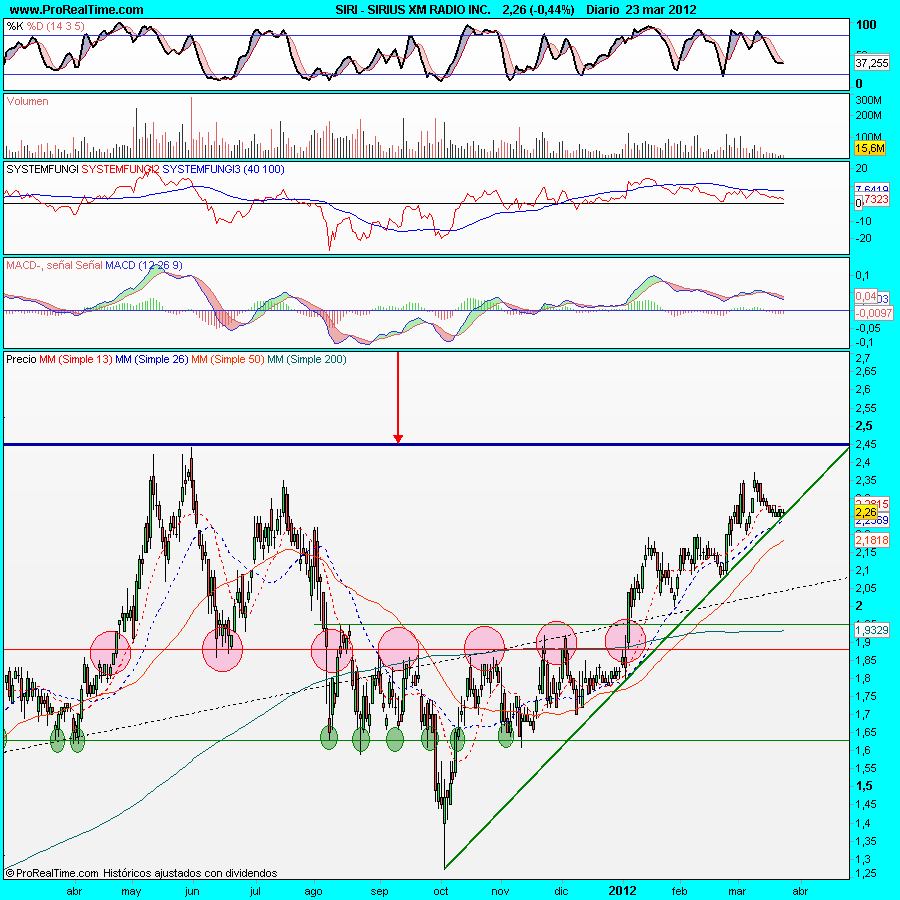The height and width of the screenshot is (900, 900).
Task: Click the Diario timeframe label
Action: 602,10
